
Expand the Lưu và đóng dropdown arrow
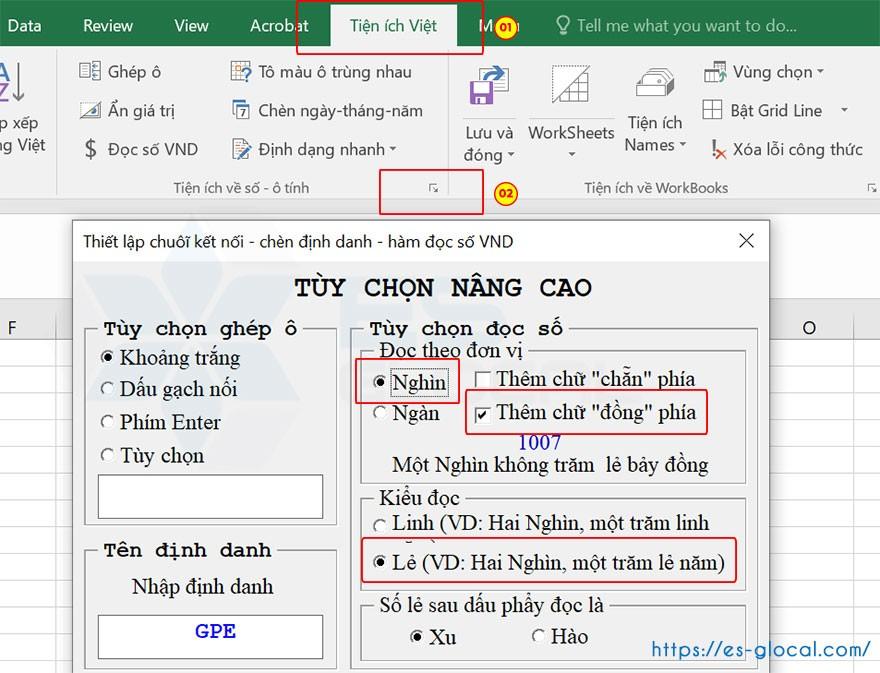pos(511,154)
